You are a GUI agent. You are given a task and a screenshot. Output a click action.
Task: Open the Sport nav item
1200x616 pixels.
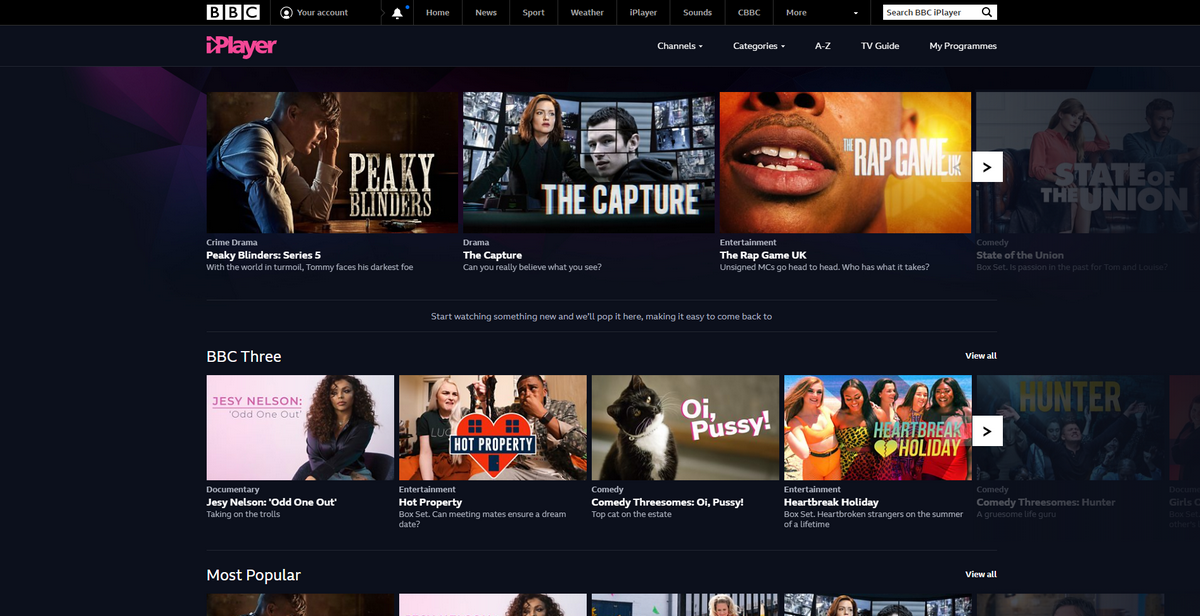point(534,13)
